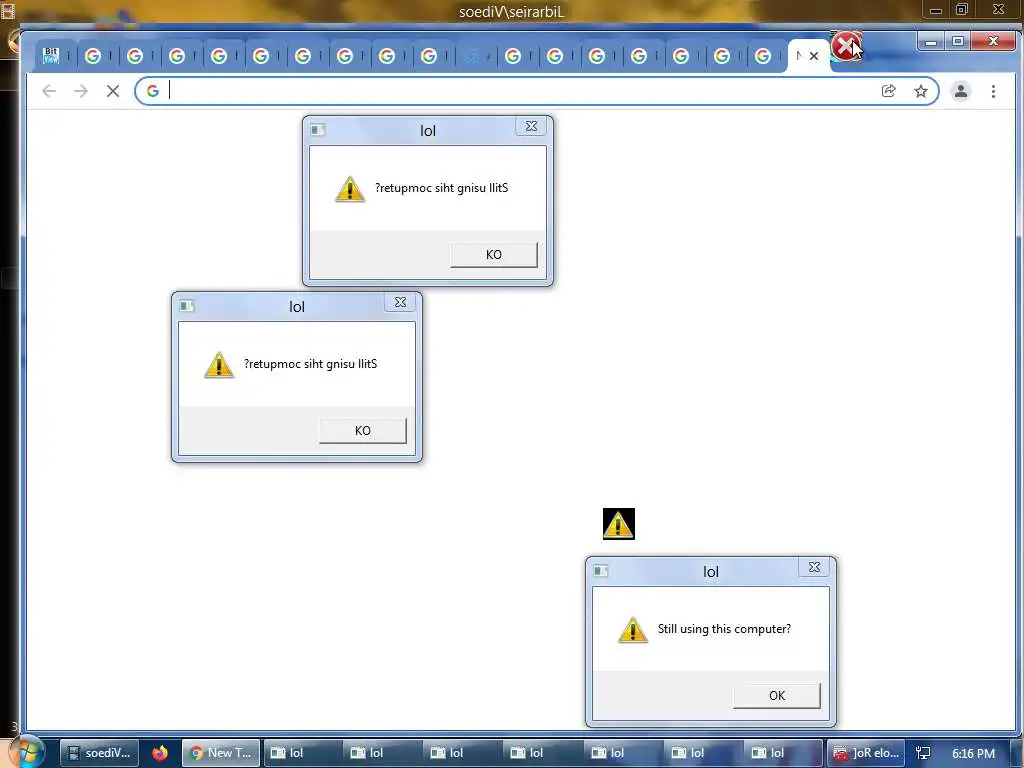1024x768 pixels.
Task: Open the Windows Start orb
Action: click(x=25, y=752)
